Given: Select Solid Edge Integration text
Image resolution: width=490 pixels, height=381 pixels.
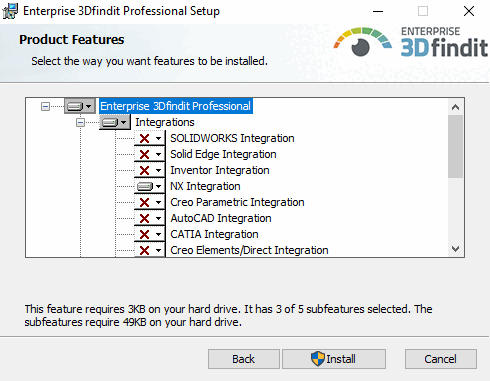Looking at the screenshot, I should pos(223,154).
